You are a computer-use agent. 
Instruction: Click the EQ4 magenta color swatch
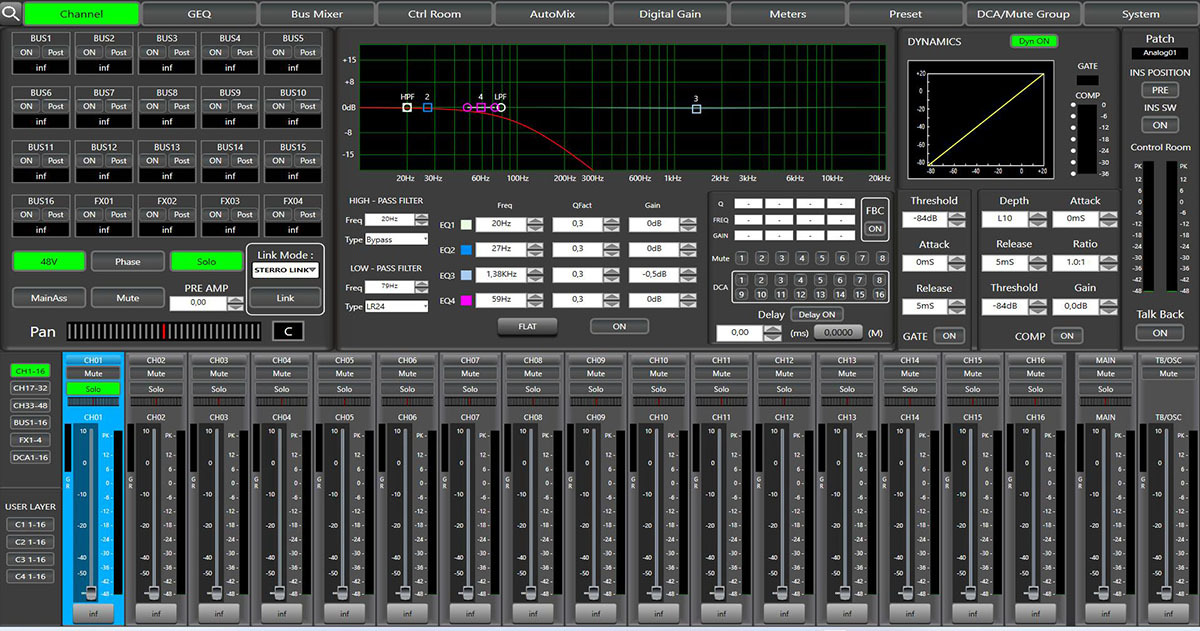[x=466, y=300]
